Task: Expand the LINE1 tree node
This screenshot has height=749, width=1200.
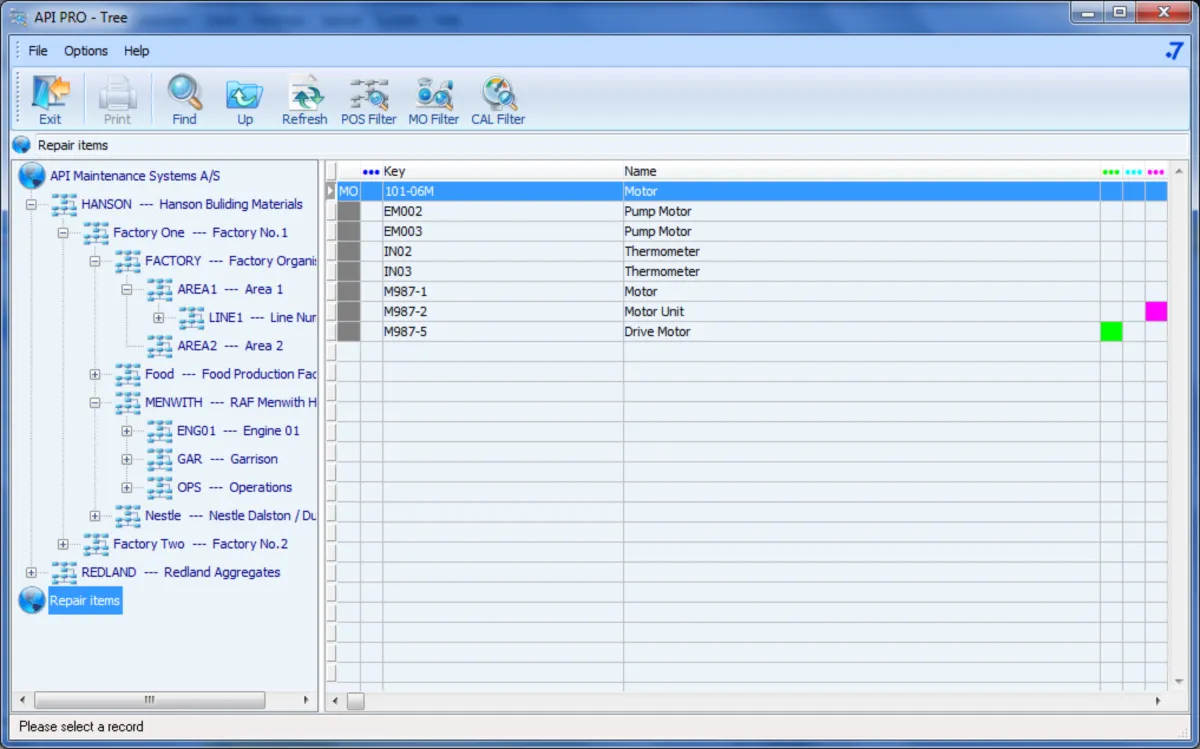Action: point(158,318)
